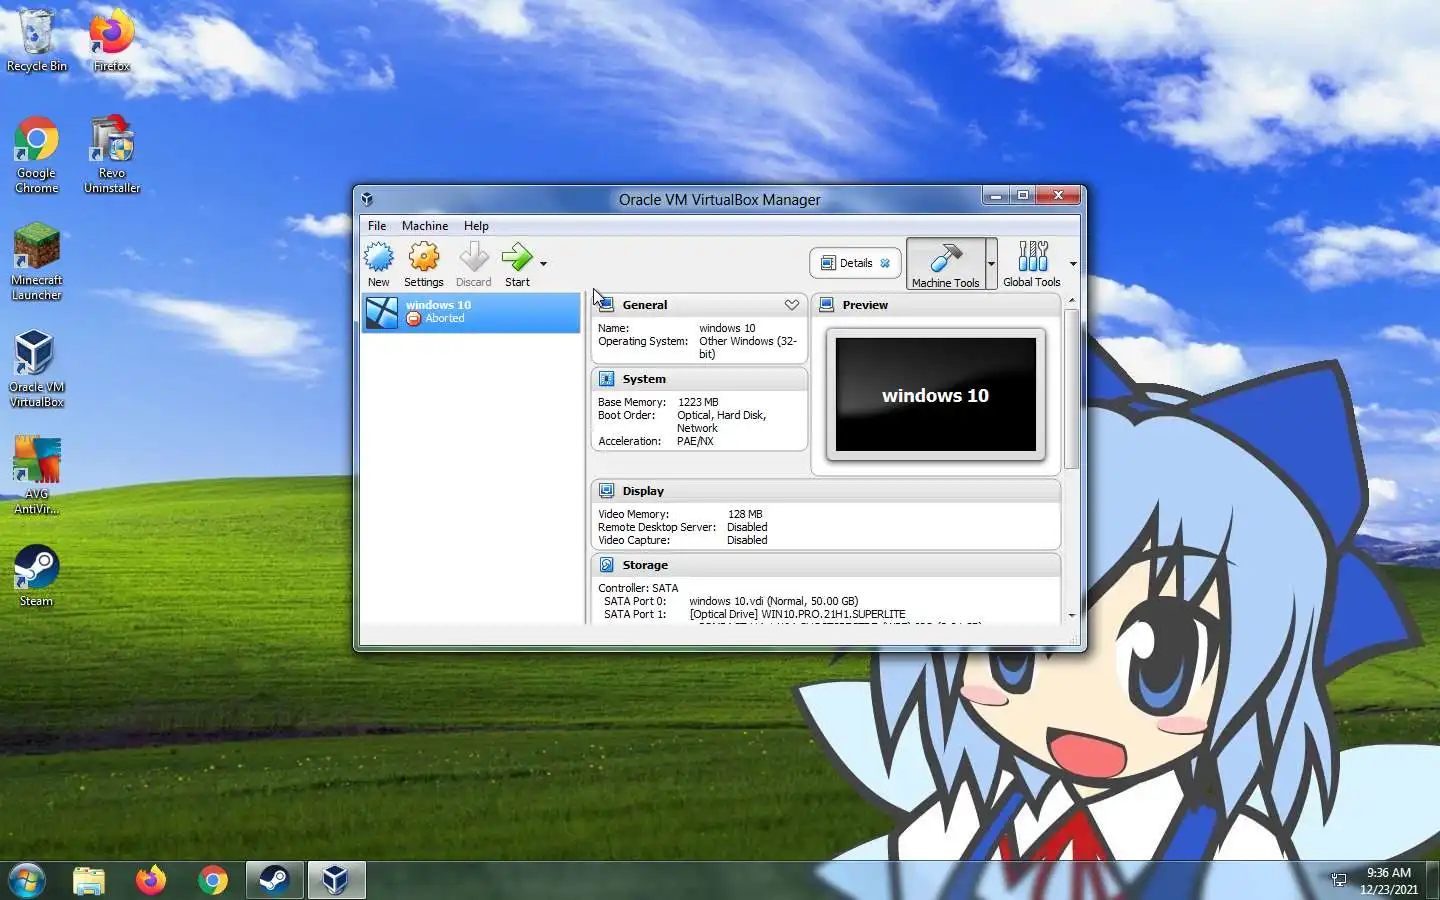The image size is (1440, 900).
Task: Click the Preview section monitor icon
Action: [827, 305]
